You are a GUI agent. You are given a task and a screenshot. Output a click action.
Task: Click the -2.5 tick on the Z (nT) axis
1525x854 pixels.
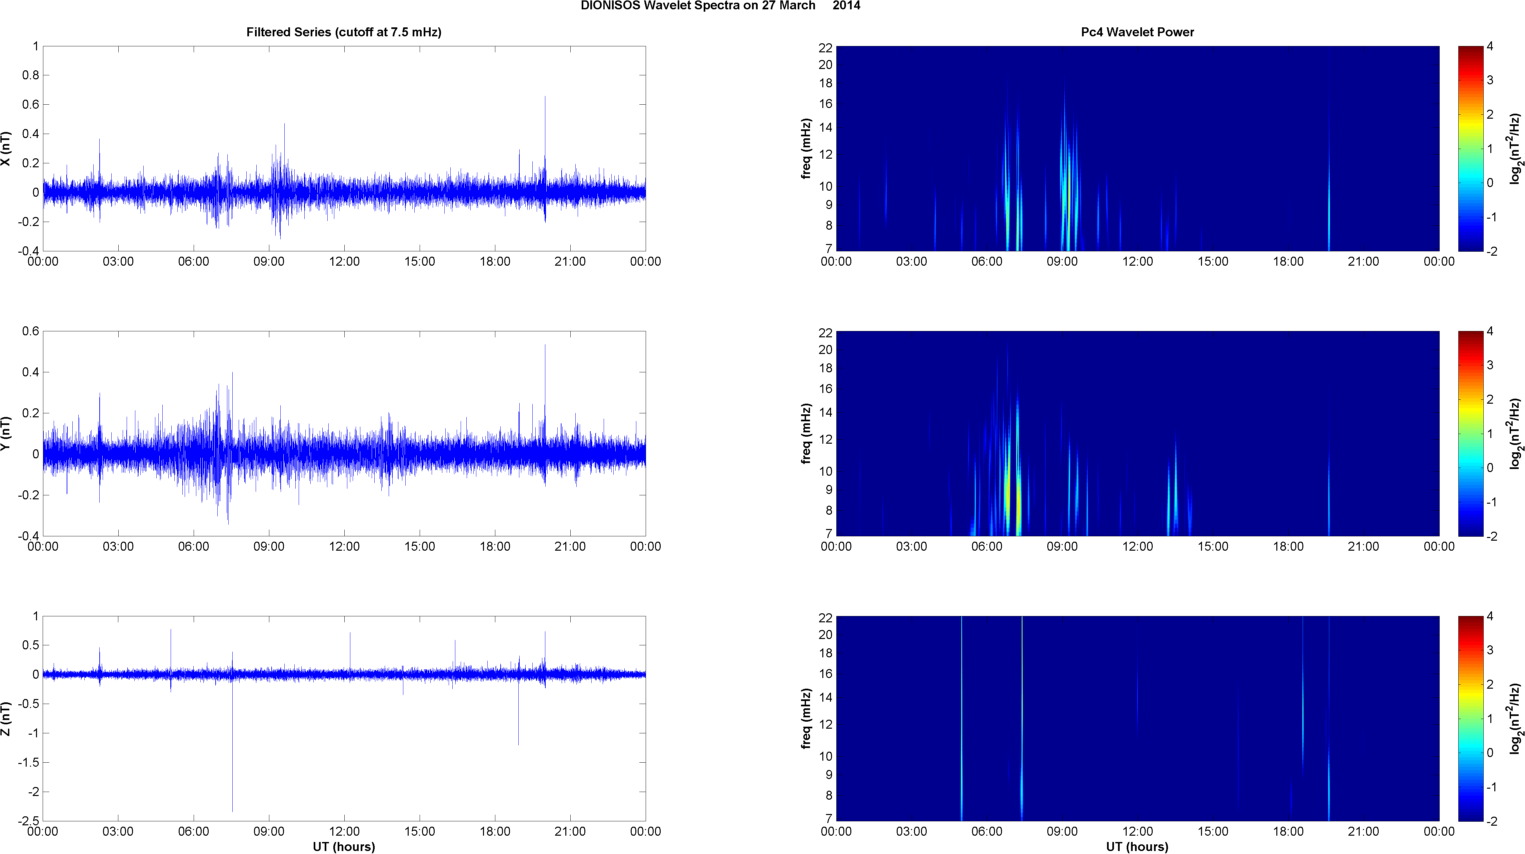pos(27,821)
